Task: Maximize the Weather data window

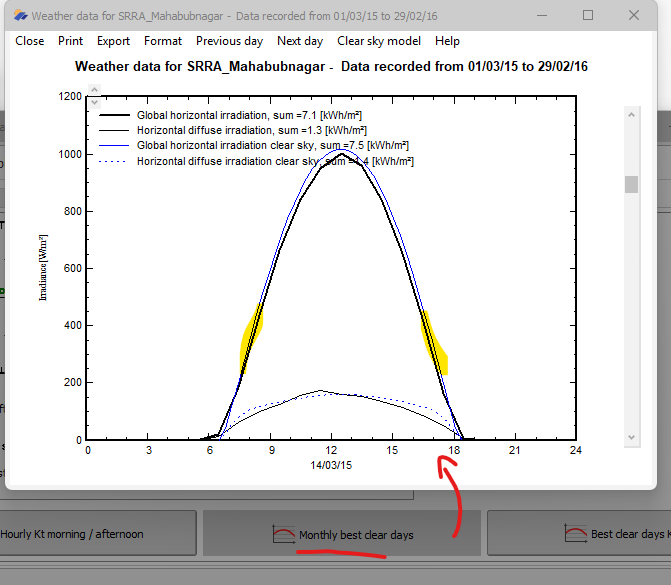Action: pyautogui.click(x=588, y=15)
